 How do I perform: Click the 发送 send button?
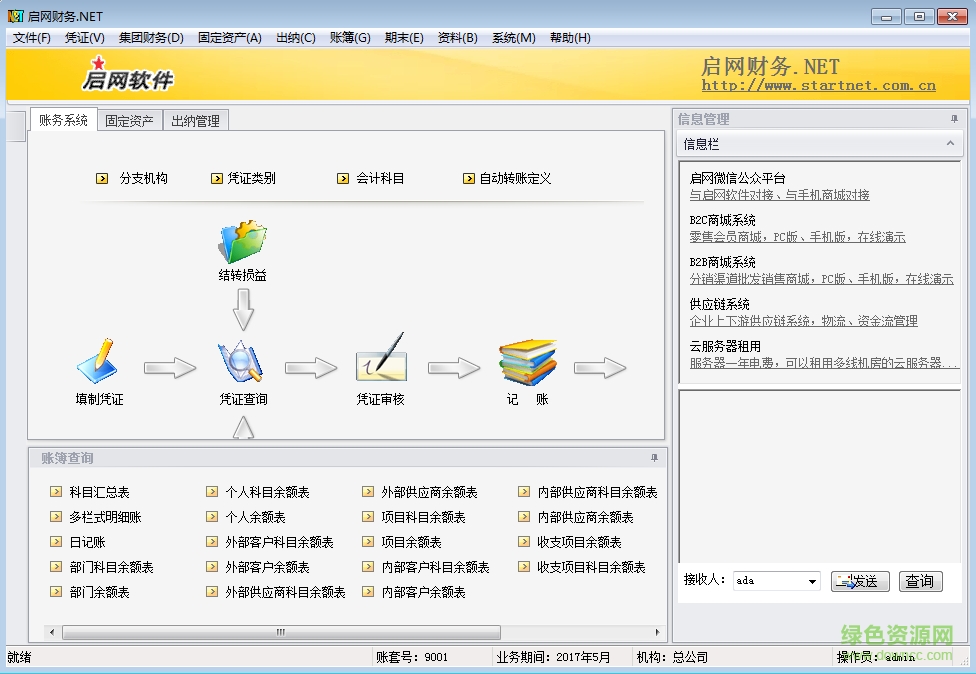point(860,581)
